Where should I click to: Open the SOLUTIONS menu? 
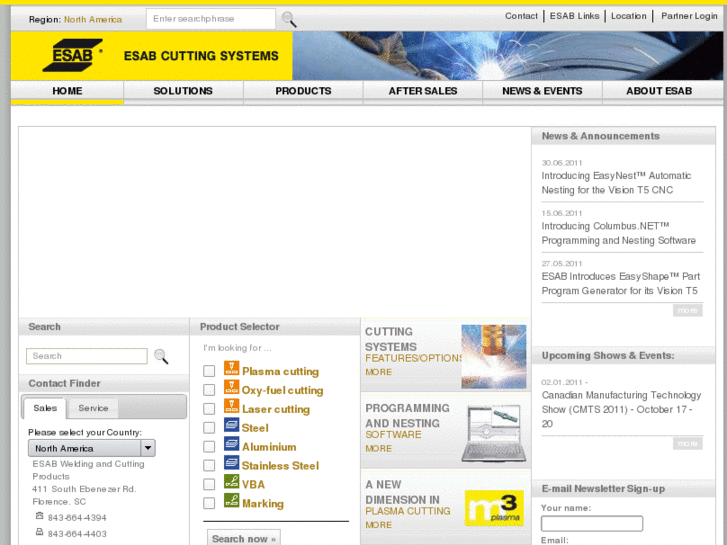click(183, 91)
